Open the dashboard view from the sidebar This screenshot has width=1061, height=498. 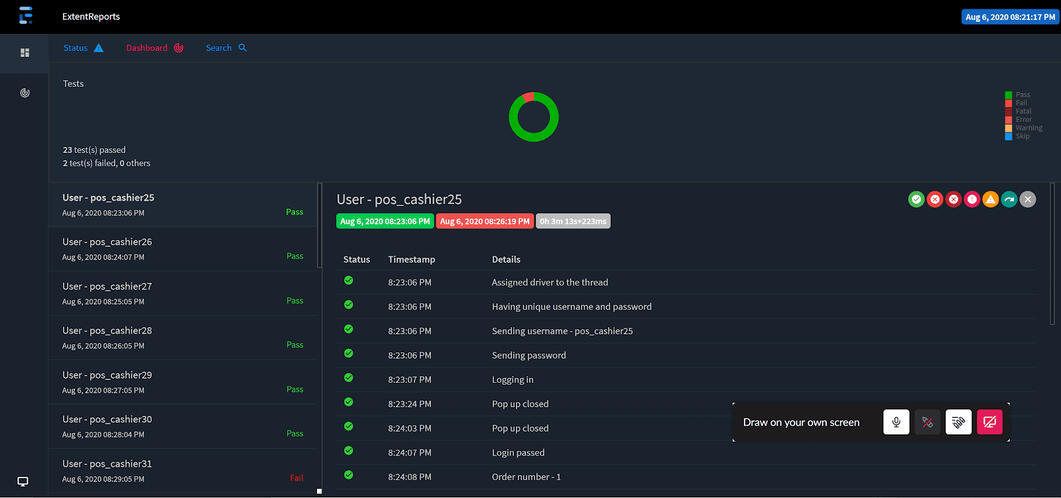(25, 93)
